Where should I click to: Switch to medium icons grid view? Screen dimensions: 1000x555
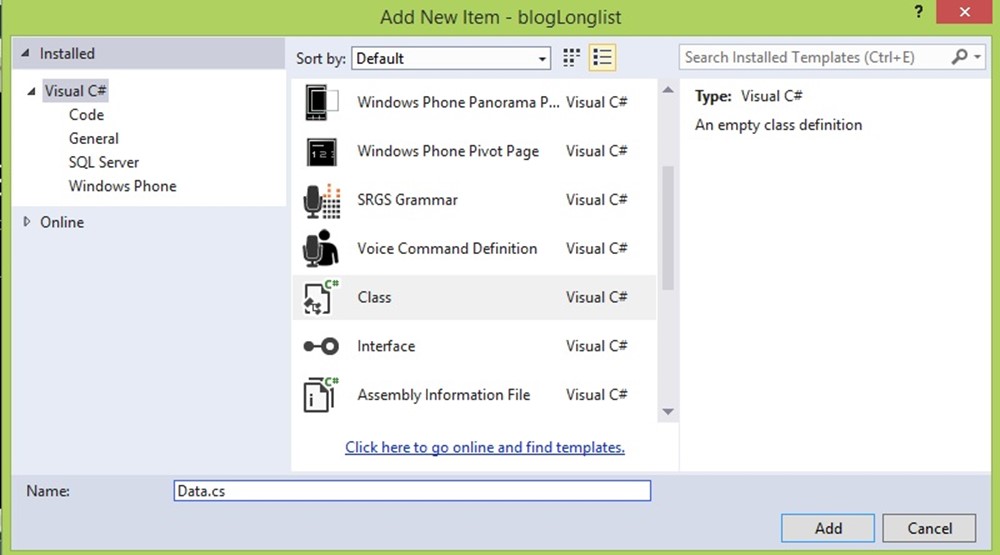pyautogui.click(x=571, y=58)
